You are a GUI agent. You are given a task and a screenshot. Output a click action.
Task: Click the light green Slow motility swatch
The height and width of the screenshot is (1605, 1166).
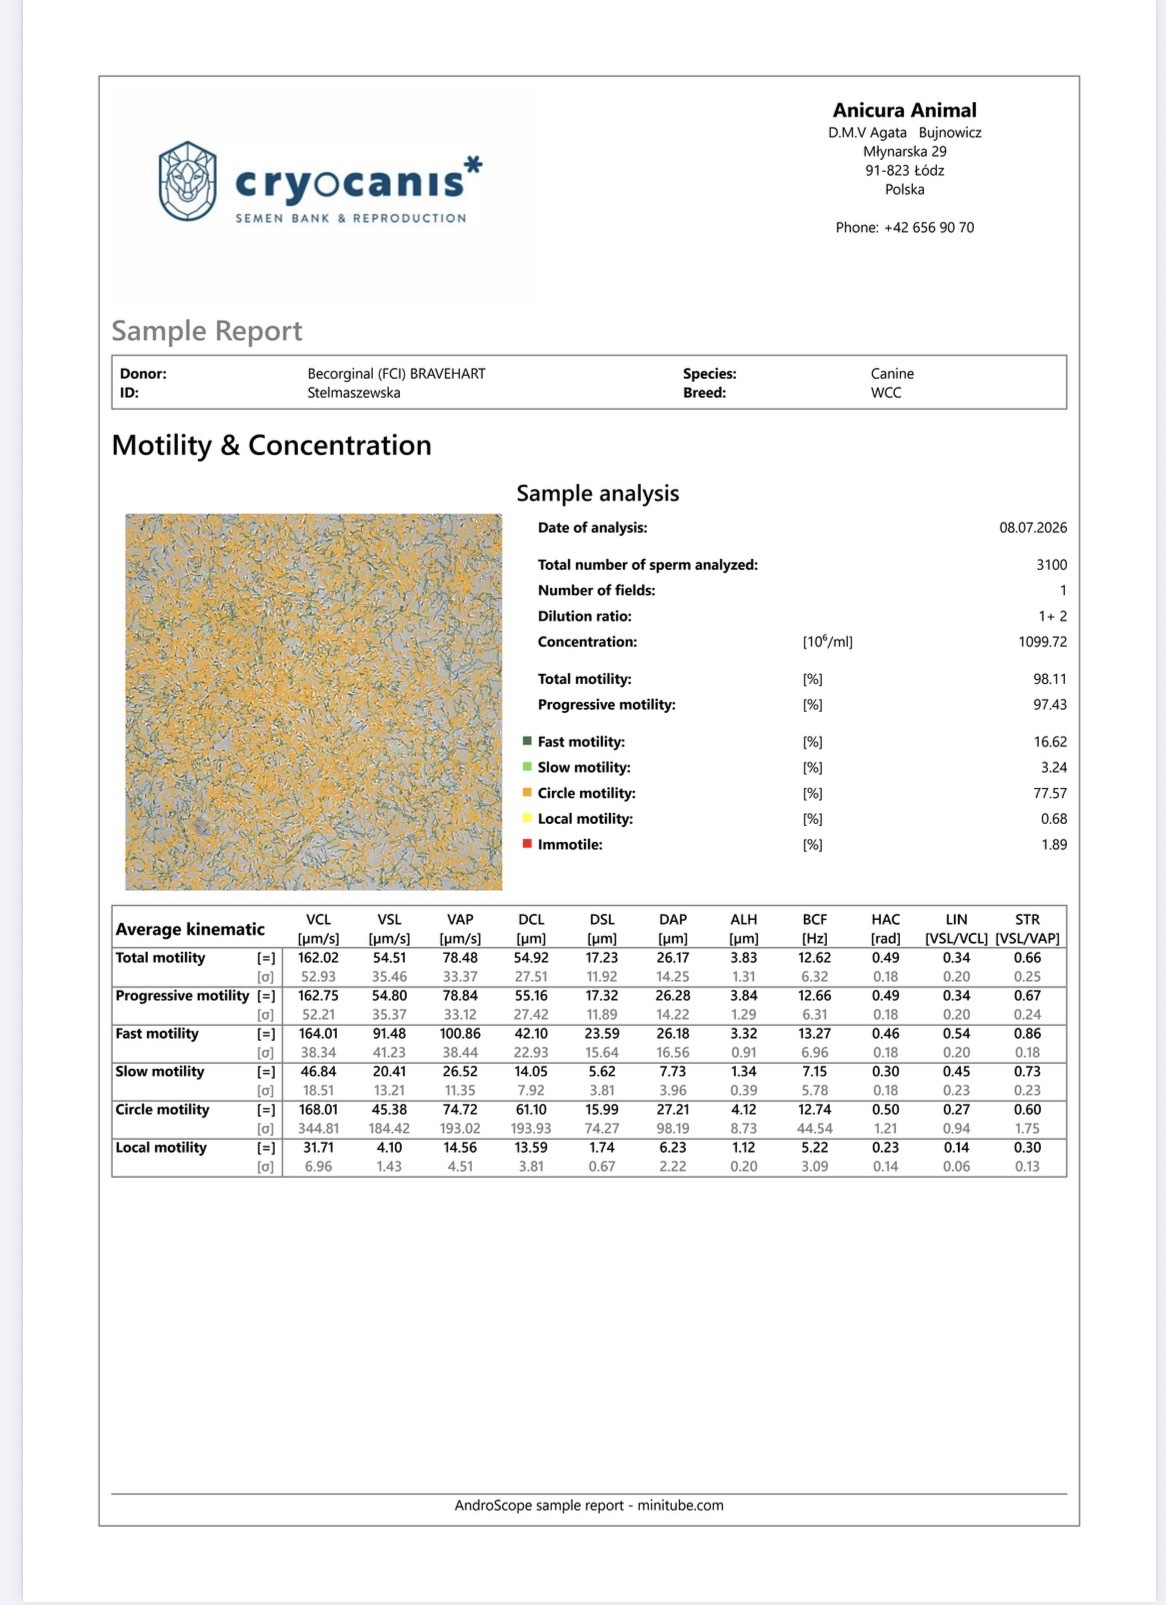[x=527, y=767]
